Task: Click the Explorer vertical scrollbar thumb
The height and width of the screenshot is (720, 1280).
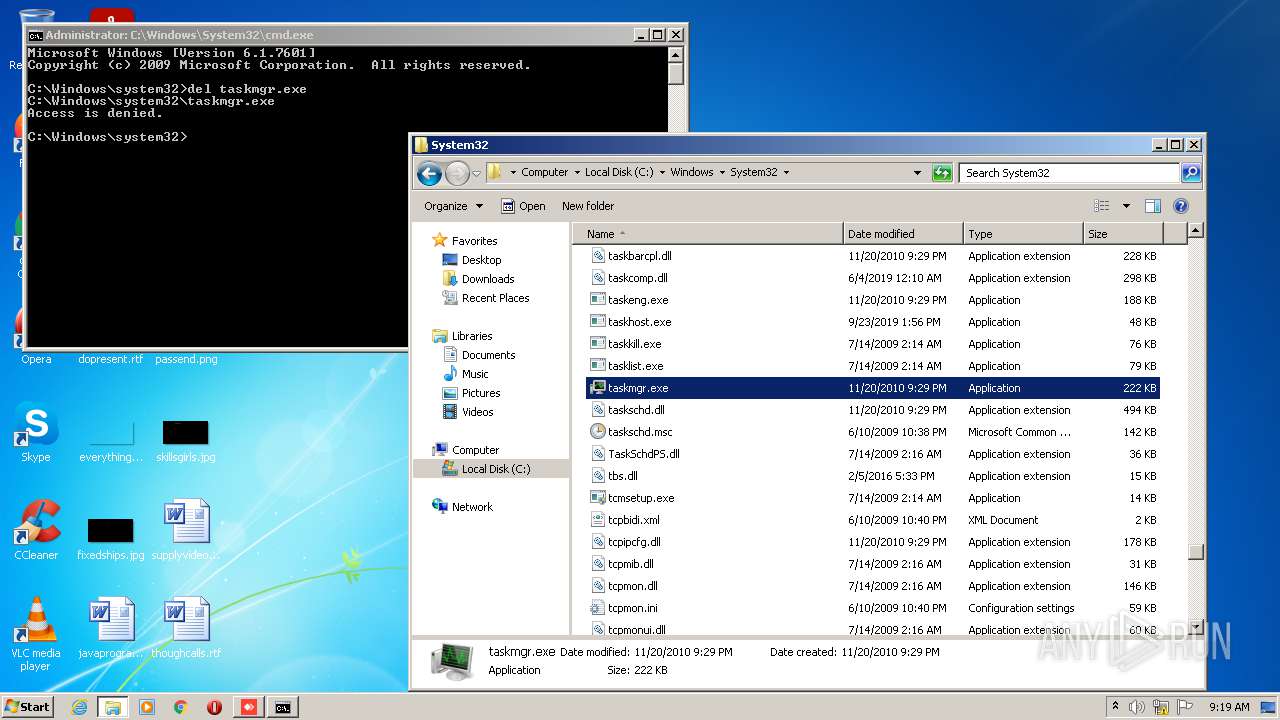Action: pos(1195,551)
